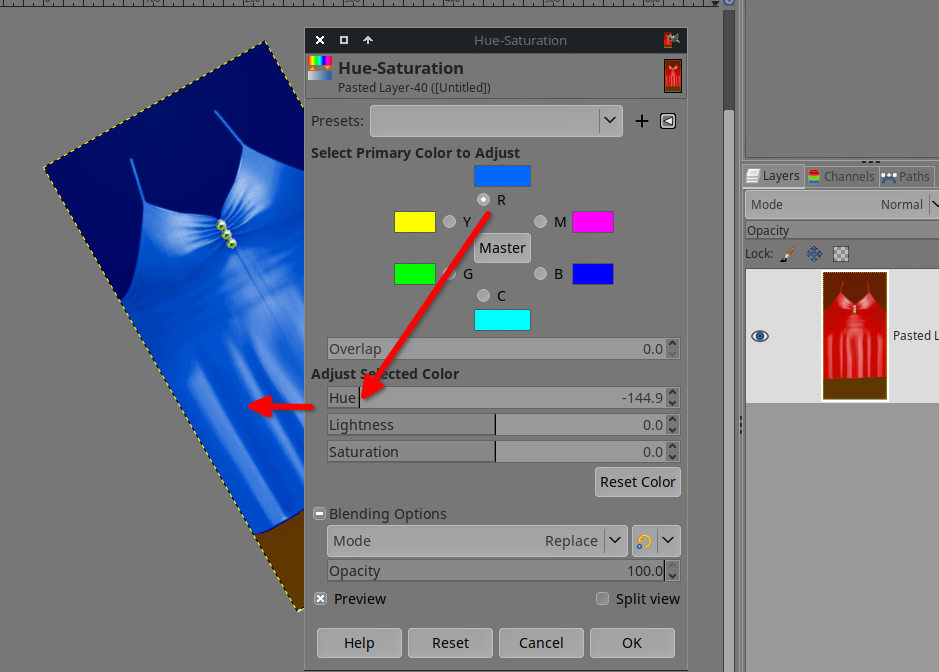Select the C primary color radio button
Image resolution: width=939 pixels, height=672 pixels.
tap(483, 295)
